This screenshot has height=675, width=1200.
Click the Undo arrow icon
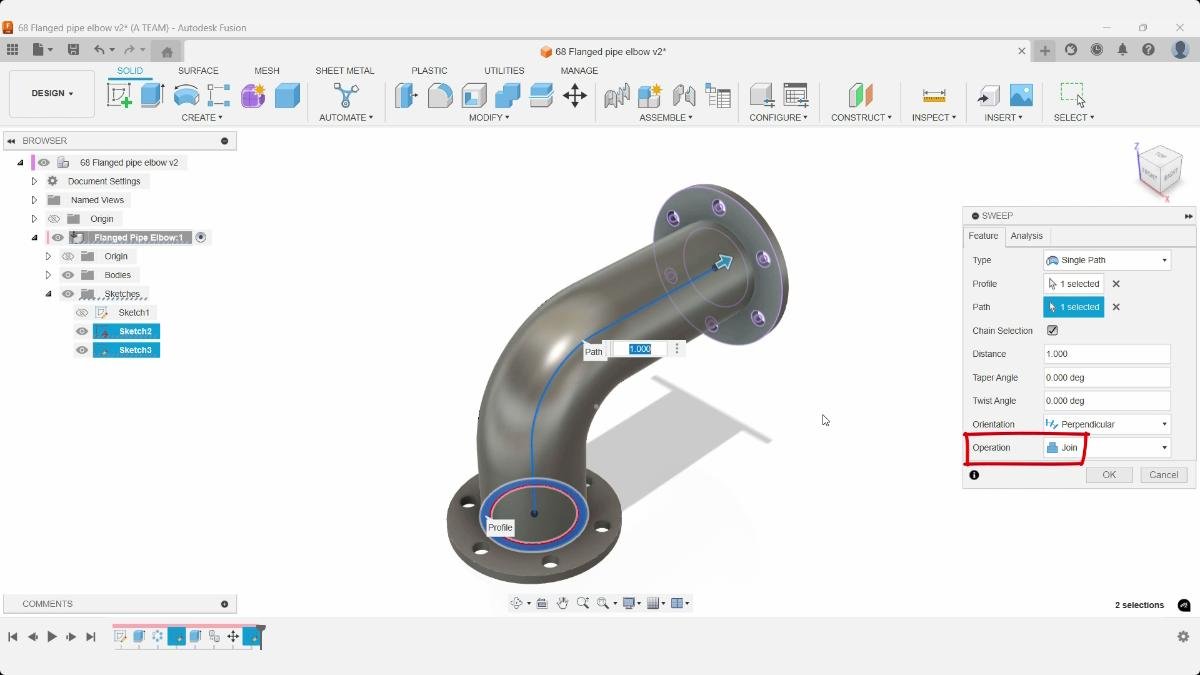(x=99, y=50)
